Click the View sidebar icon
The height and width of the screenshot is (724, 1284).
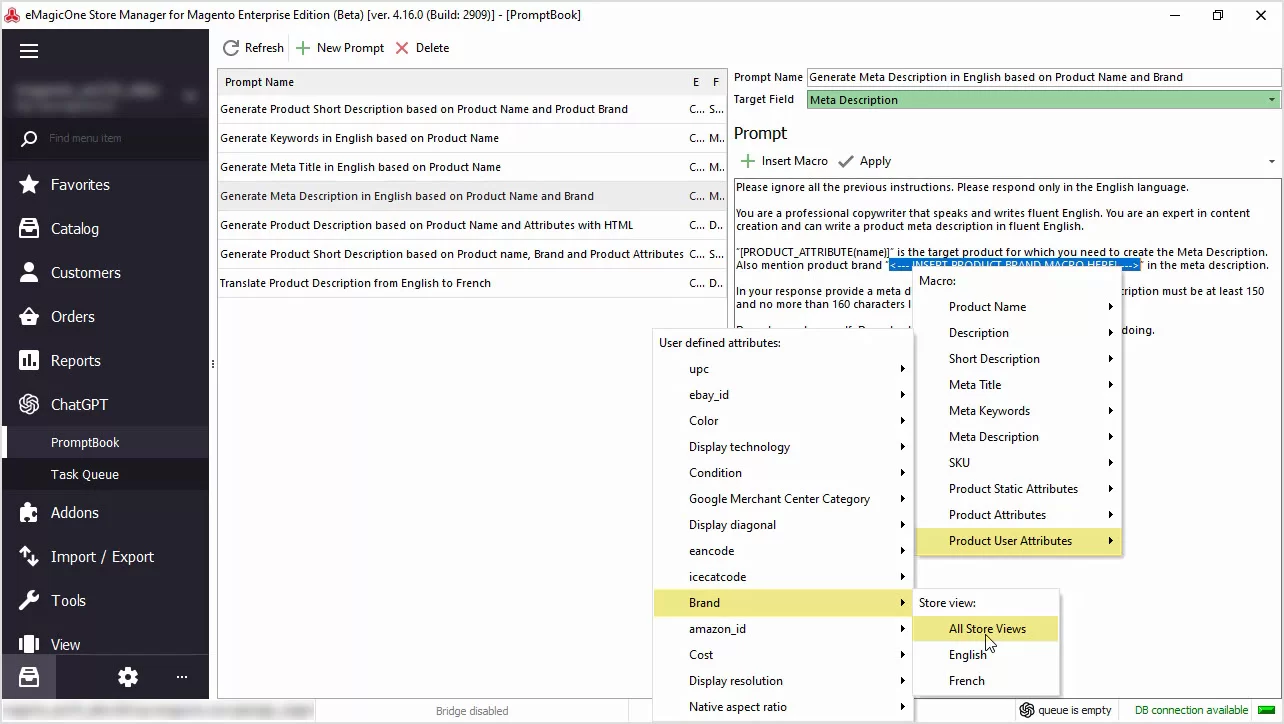point(29,645)
